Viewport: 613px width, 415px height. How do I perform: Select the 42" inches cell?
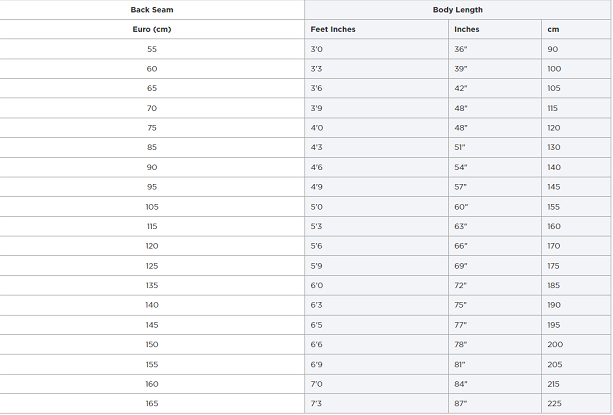(461, 88)
